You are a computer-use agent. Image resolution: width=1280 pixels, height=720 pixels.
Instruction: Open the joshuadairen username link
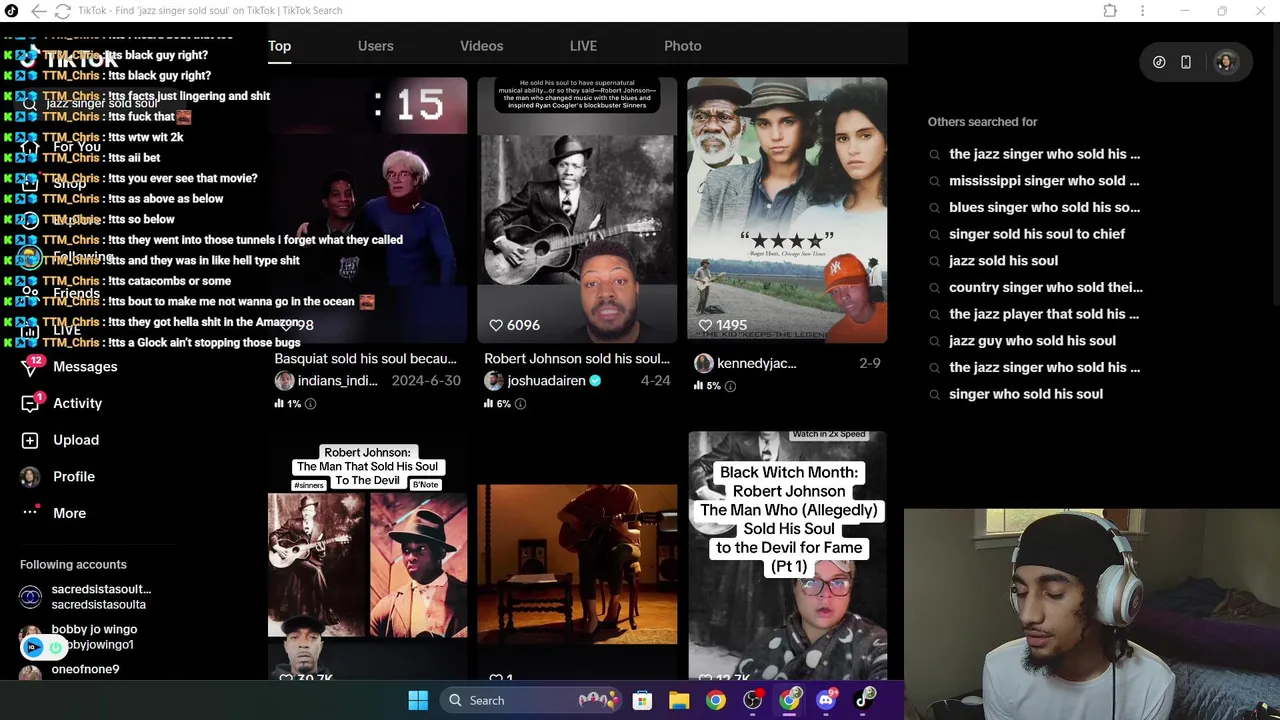click(546, 381)
